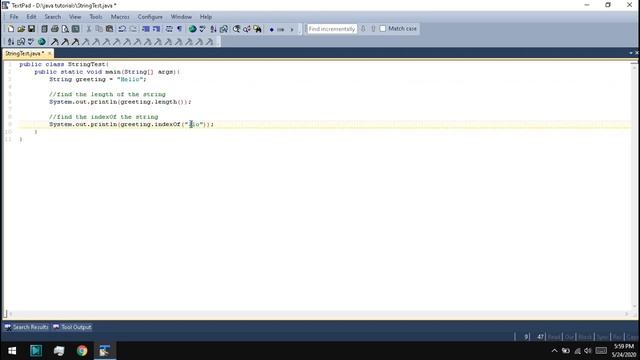Image resolution: width=640 pixels, height=360 pixels.
Task: Open the Help menu
Action: point(206,17)
